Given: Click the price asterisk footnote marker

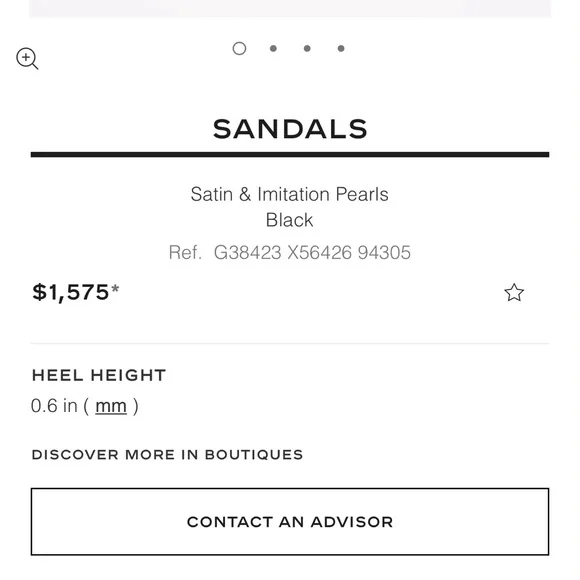Looking at the screenshot, I should tap(115, 288).
